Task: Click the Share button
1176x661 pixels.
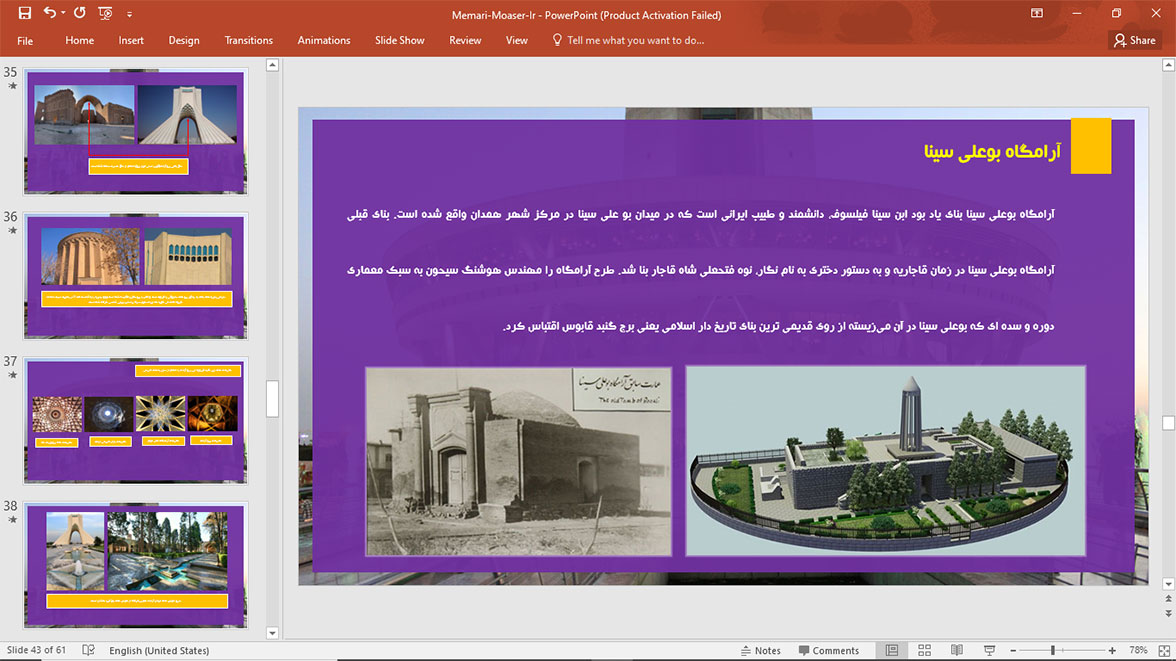Action: click(x=1134, y=40)
